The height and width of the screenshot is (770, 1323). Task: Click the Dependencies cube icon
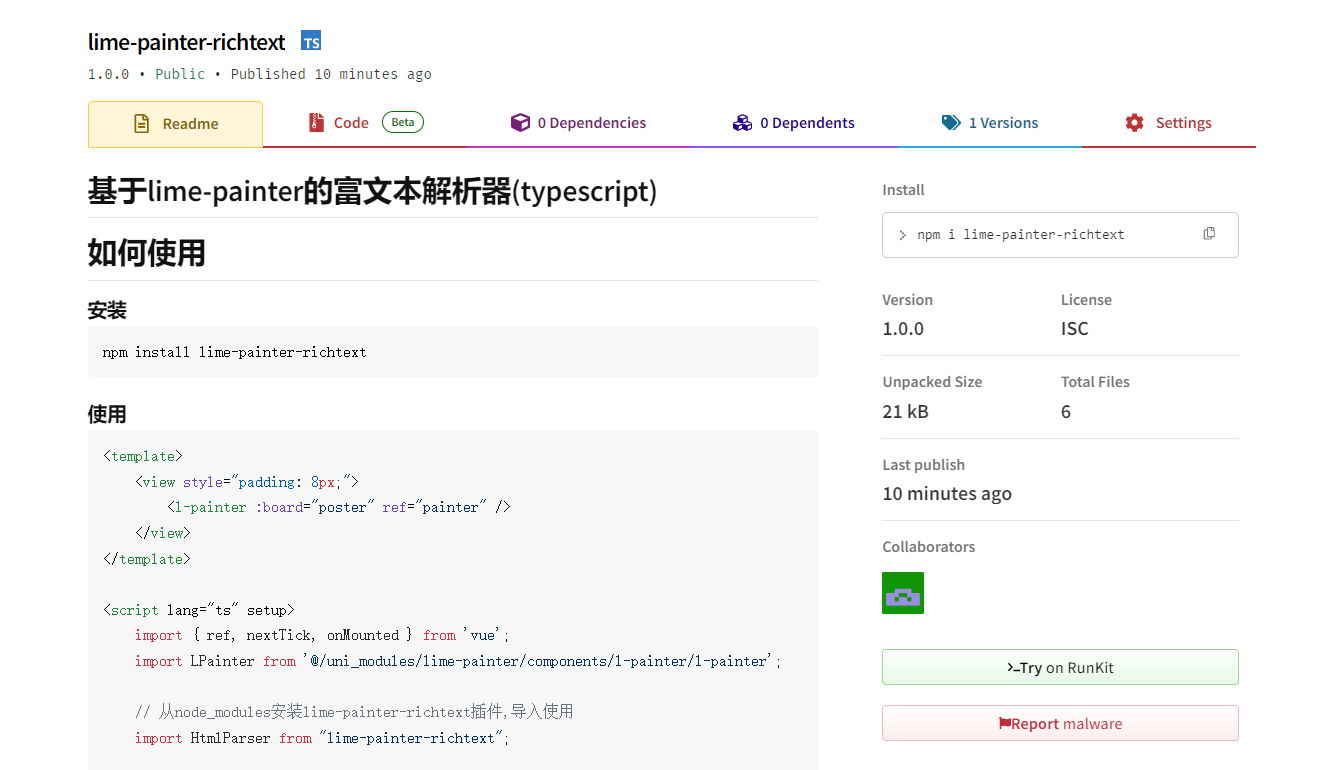[x=520, y=122]
